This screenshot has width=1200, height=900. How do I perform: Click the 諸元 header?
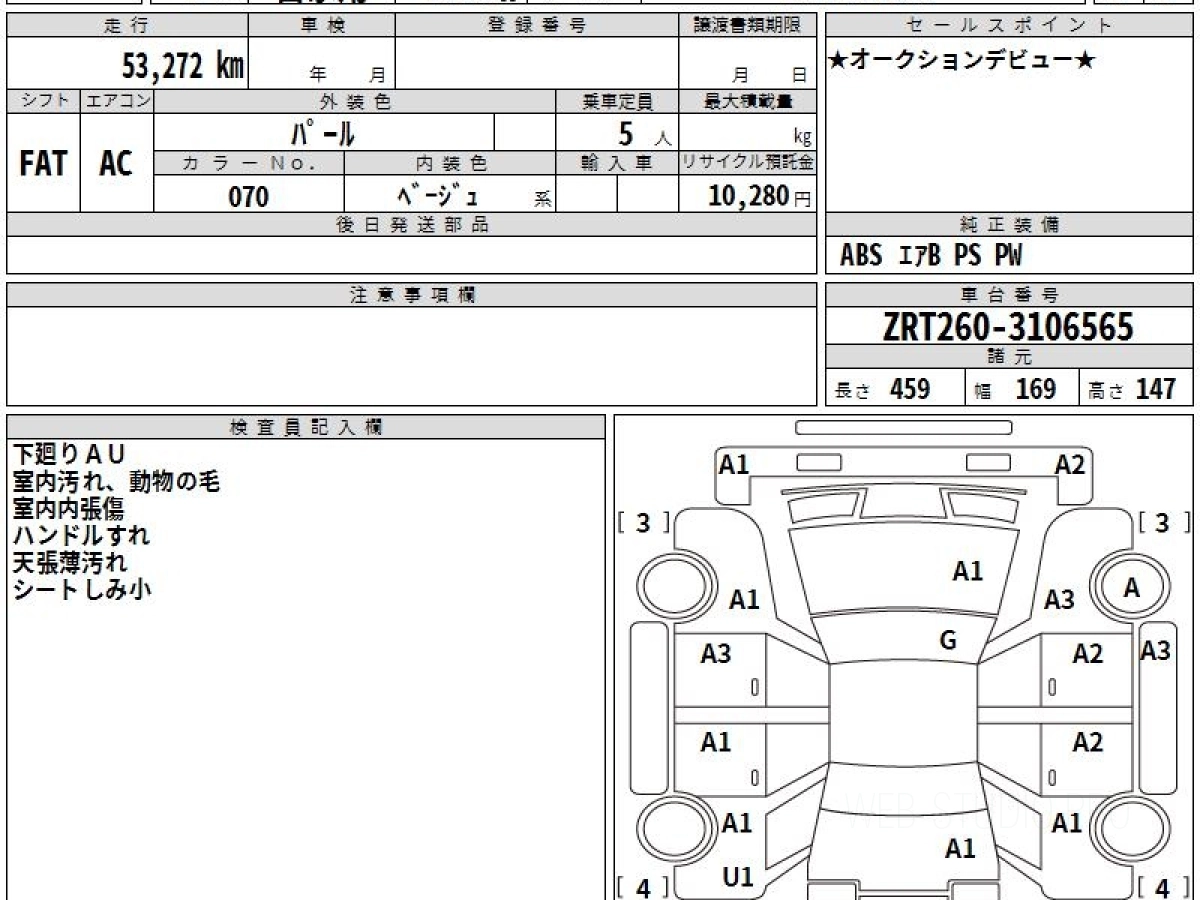[1010, 357]
